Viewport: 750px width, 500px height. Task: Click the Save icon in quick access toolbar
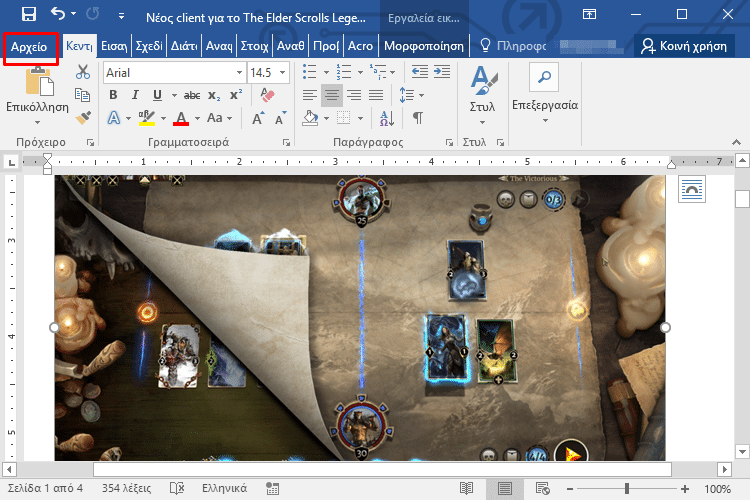click(x=29, y=14)
